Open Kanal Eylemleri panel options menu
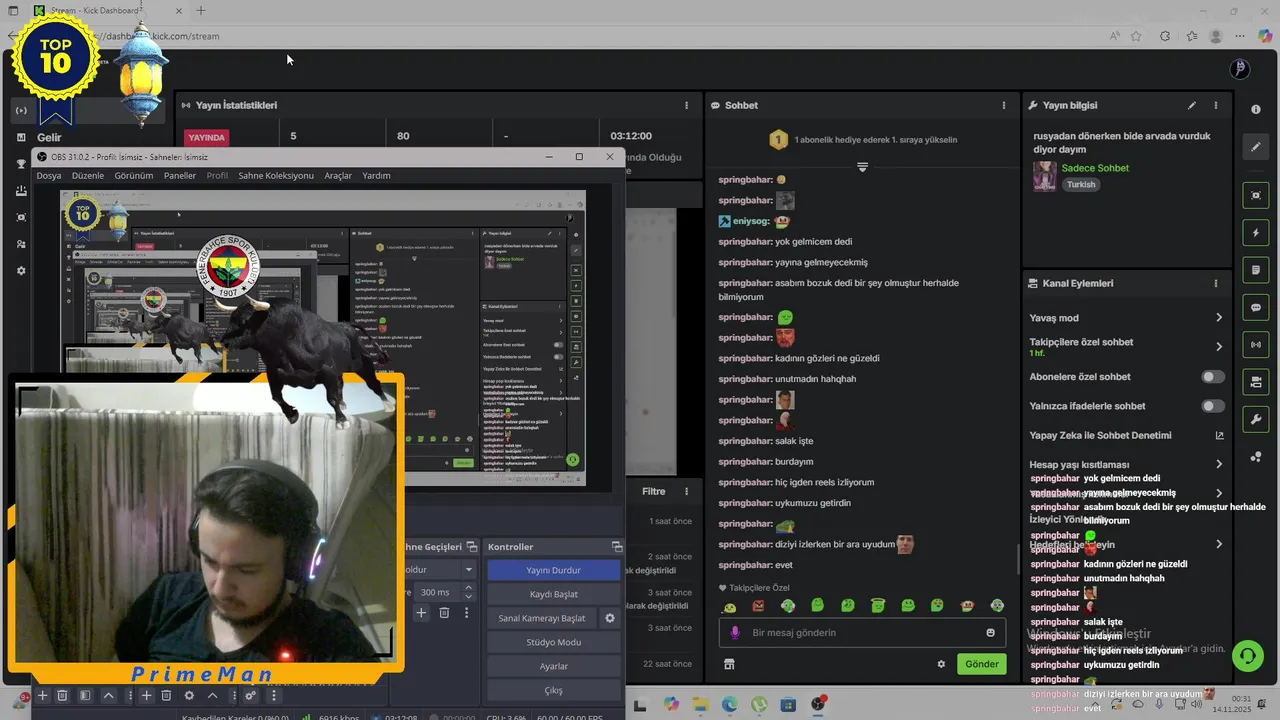This screenshot has width=1280, height=720. pos(1216,283)
